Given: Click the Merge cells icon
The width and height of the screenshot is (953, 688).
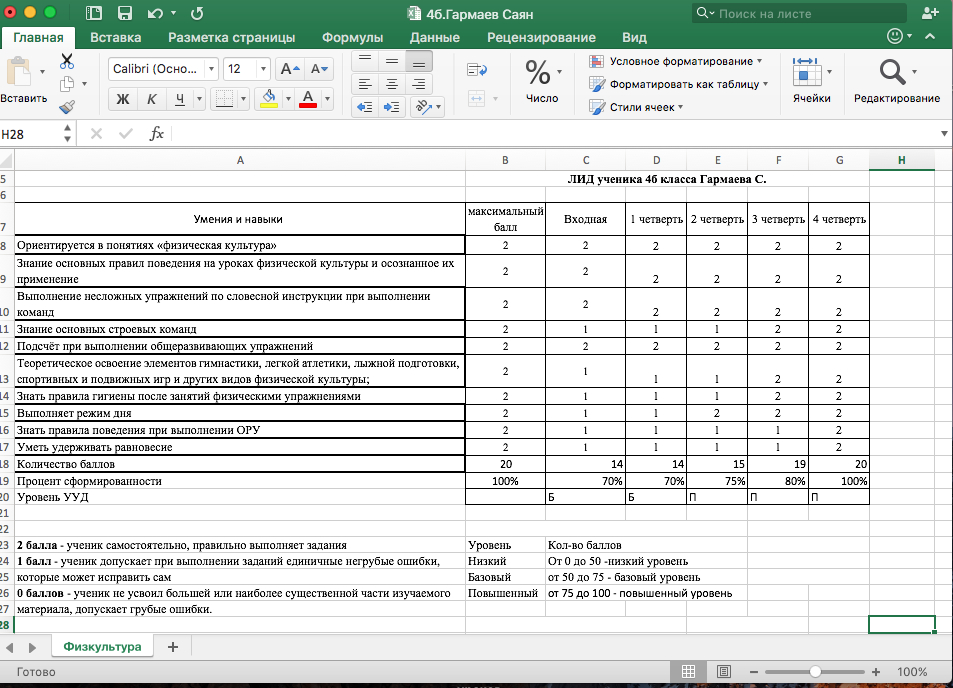Looking at the screenshot, I should [476, 98].
